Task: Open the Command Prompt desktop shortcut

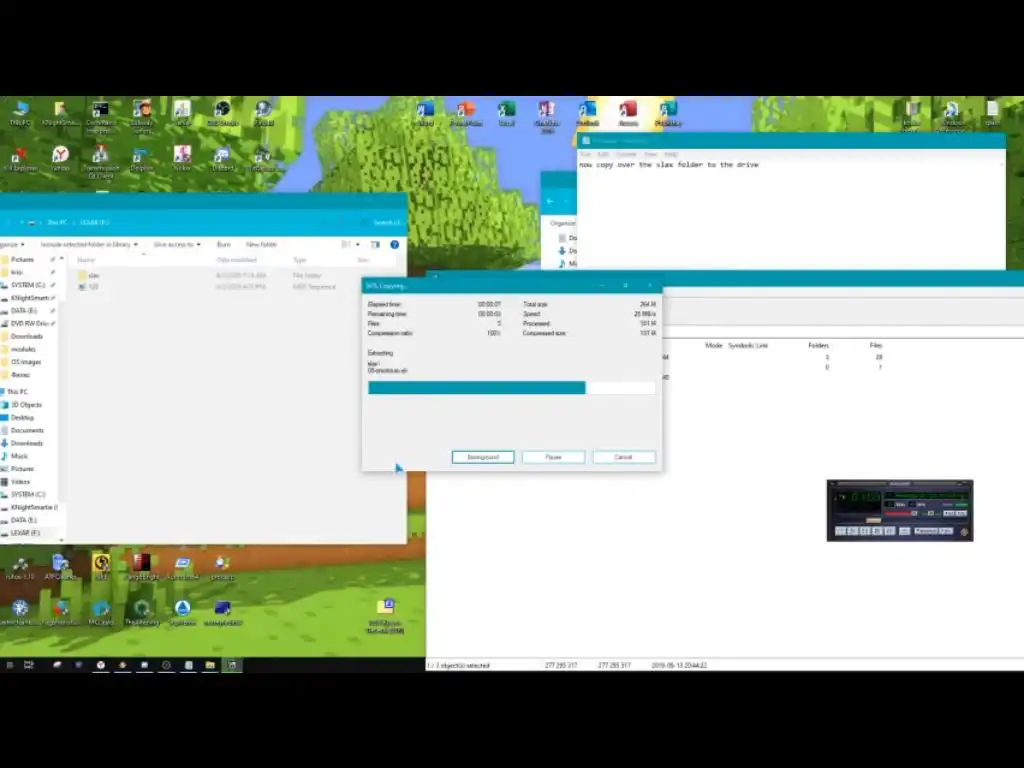Action: tap(101, 116)
